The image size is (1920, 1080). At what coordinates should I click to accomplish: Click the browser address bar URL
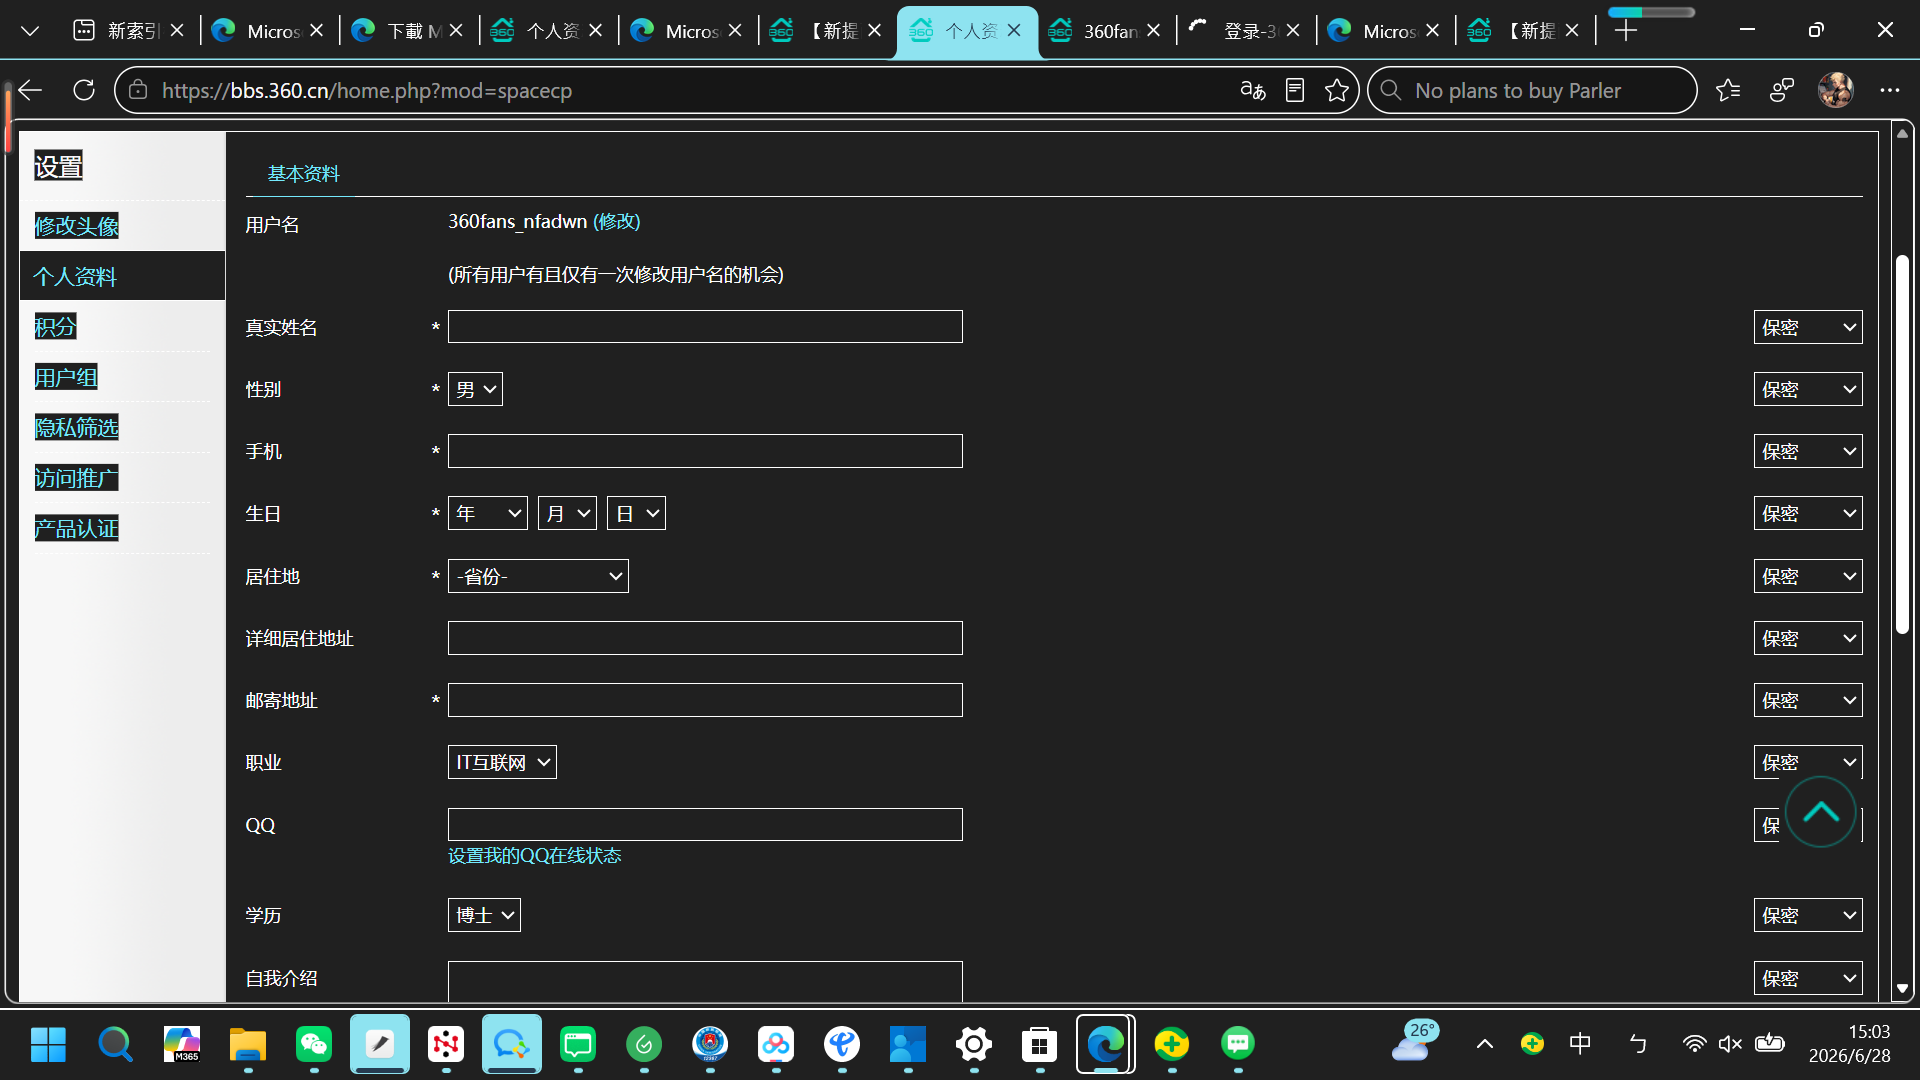point(367,90)
